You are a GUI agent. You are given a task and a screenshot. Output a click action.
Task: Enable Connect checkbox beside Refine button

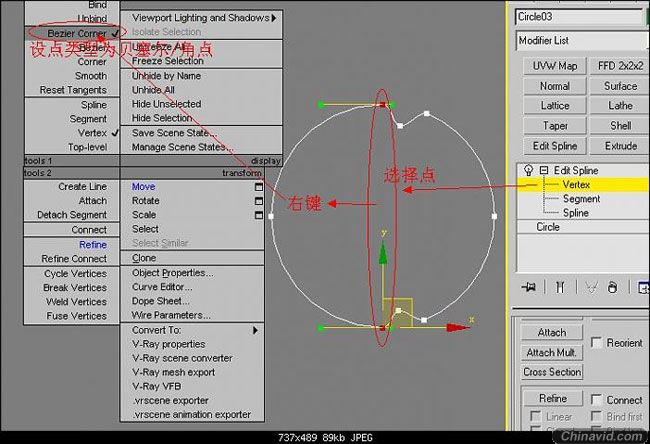596,400
